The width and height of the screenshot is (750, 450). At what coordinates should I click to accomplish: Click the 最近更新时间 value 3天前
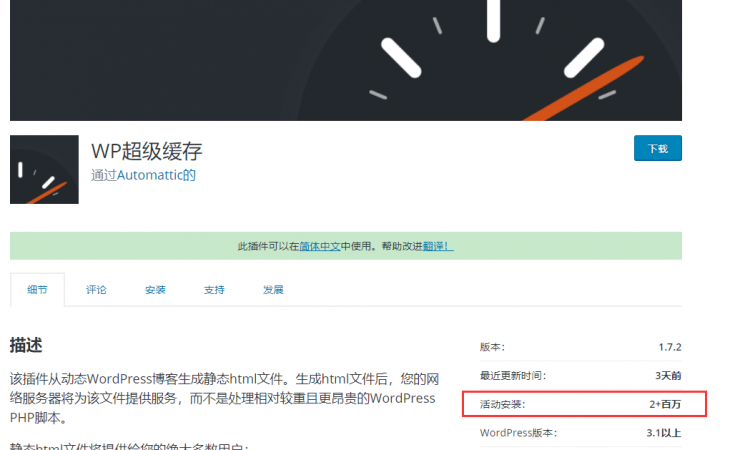click(x=668, y=376)
